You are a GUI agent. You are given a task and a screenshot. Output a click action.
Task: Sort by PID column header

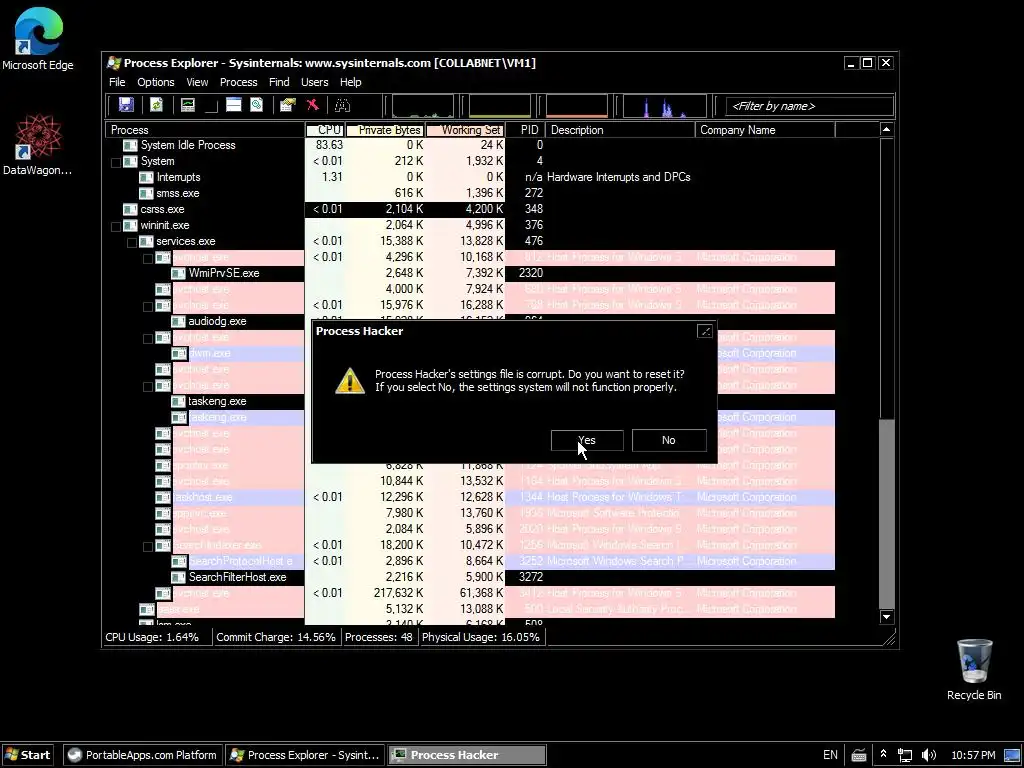[x=526, y=130]
